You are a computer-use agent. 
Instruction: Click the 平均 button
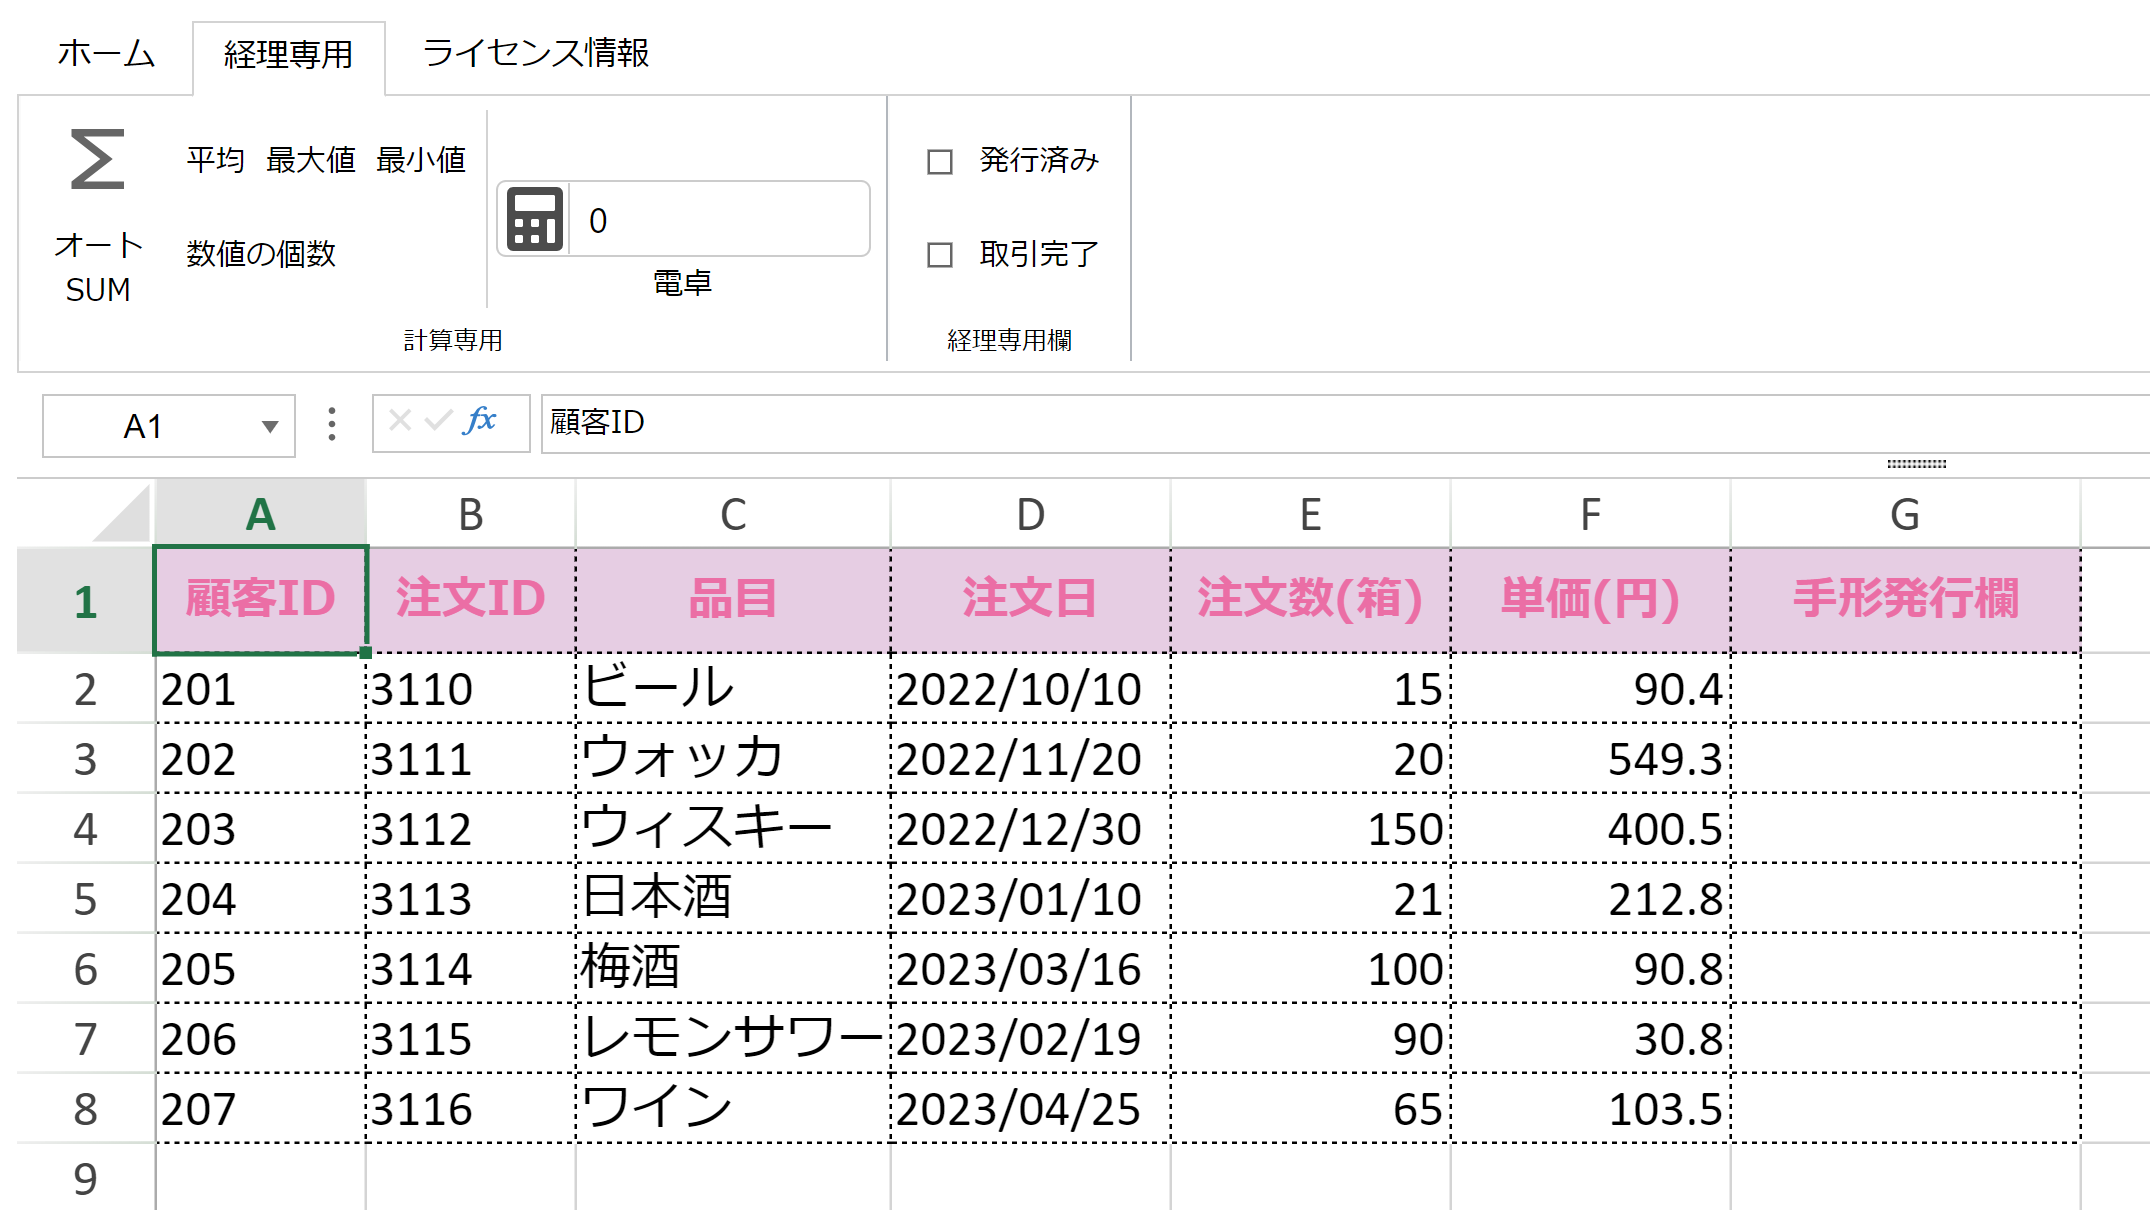[x=216, y=160]
